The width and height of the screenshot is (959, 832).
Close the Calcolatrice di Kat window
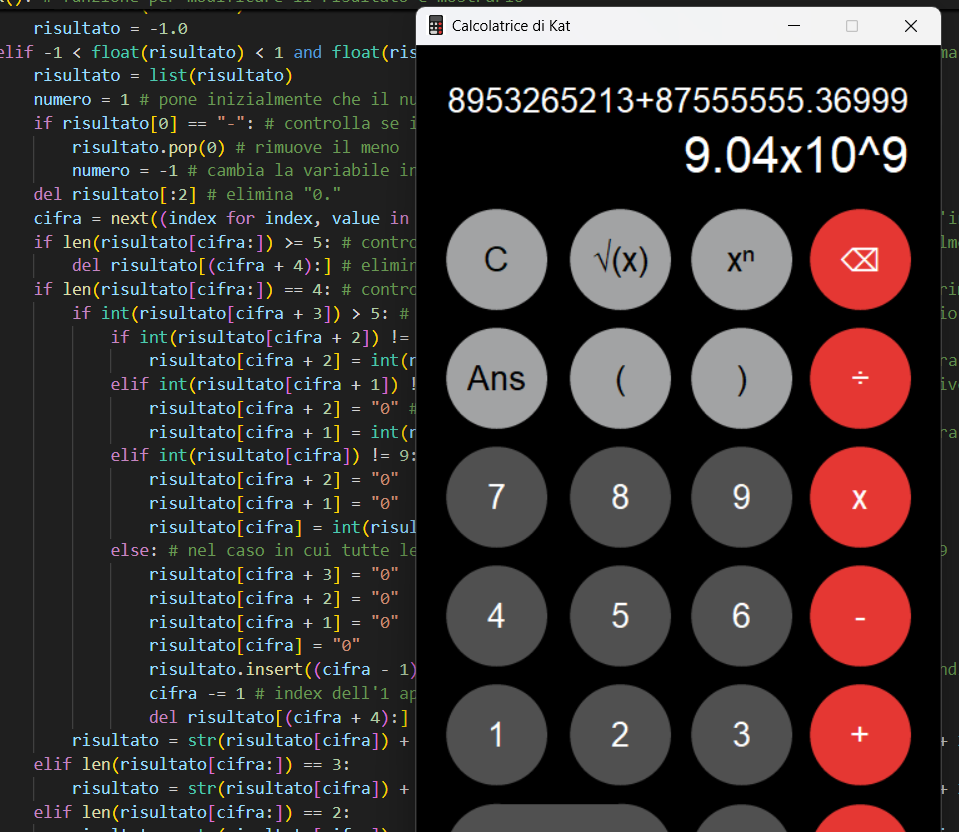[911, 26]
